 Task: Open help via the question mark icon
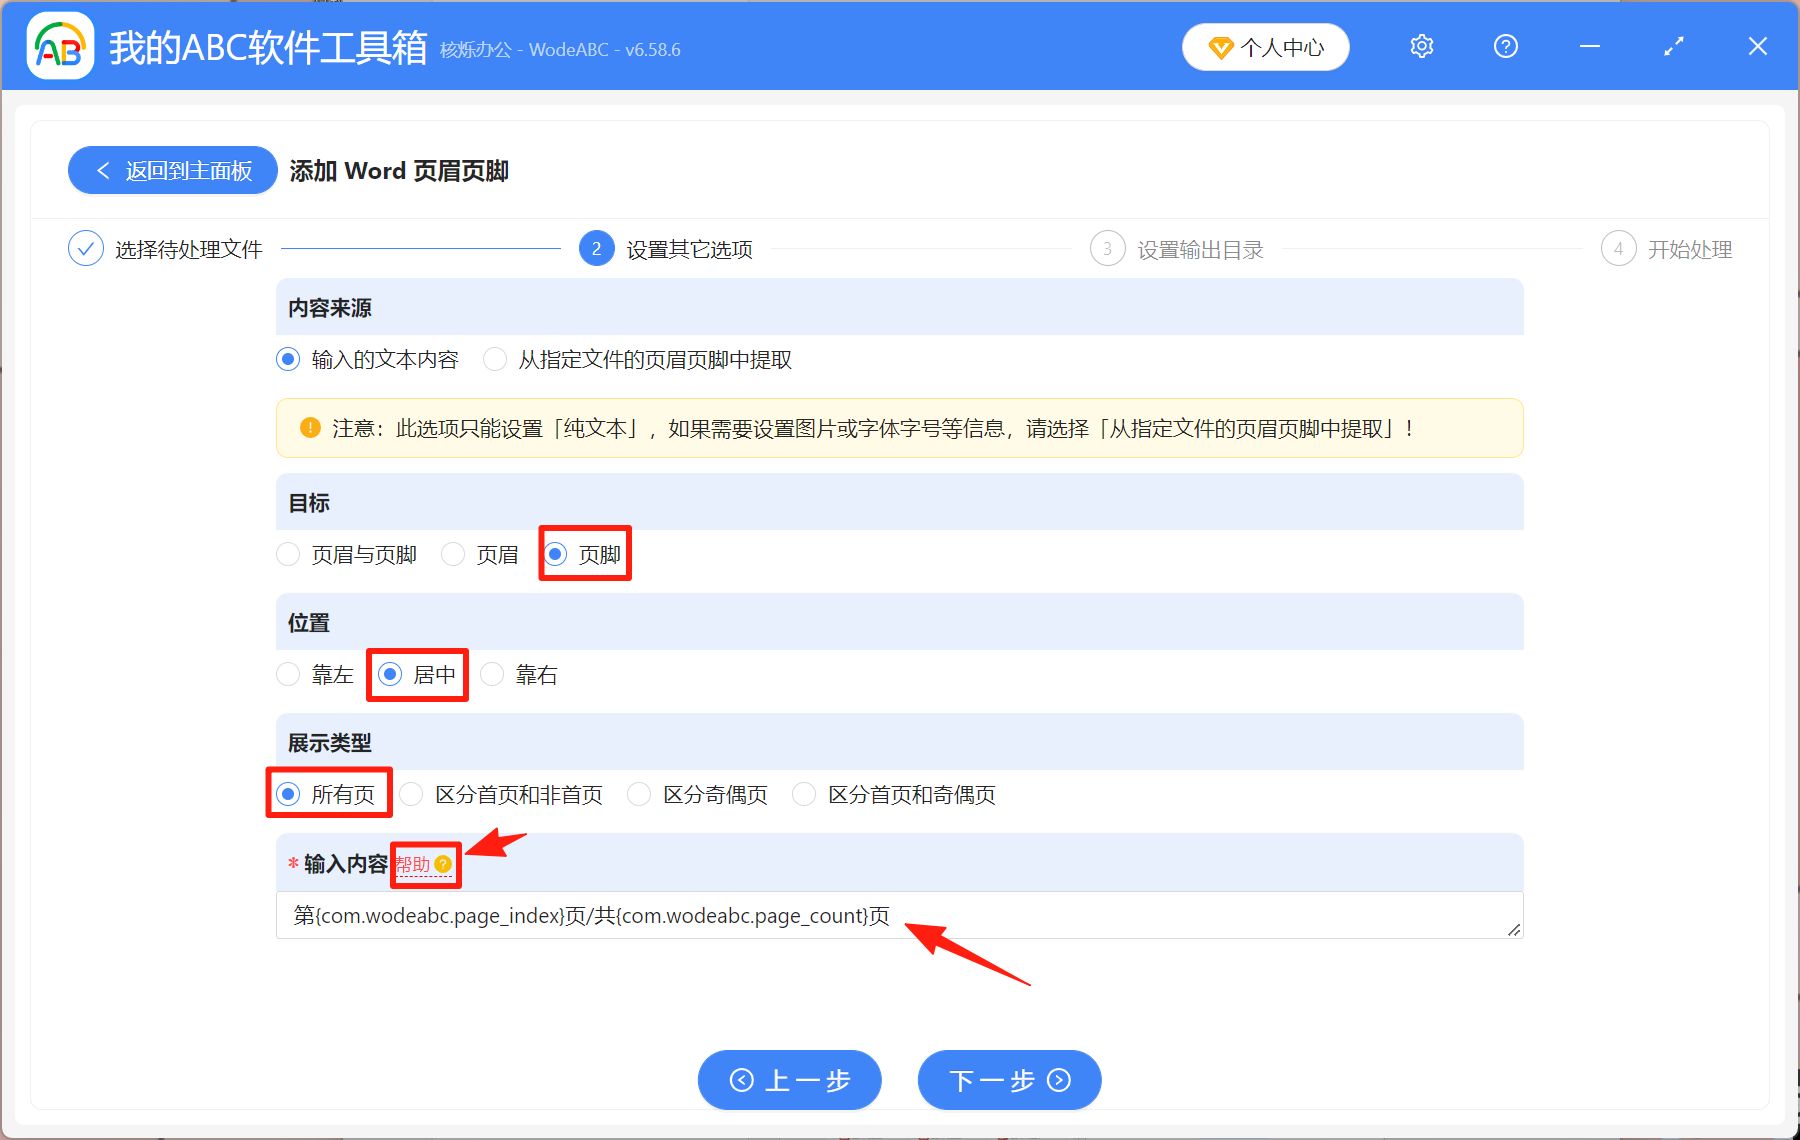1505,46
